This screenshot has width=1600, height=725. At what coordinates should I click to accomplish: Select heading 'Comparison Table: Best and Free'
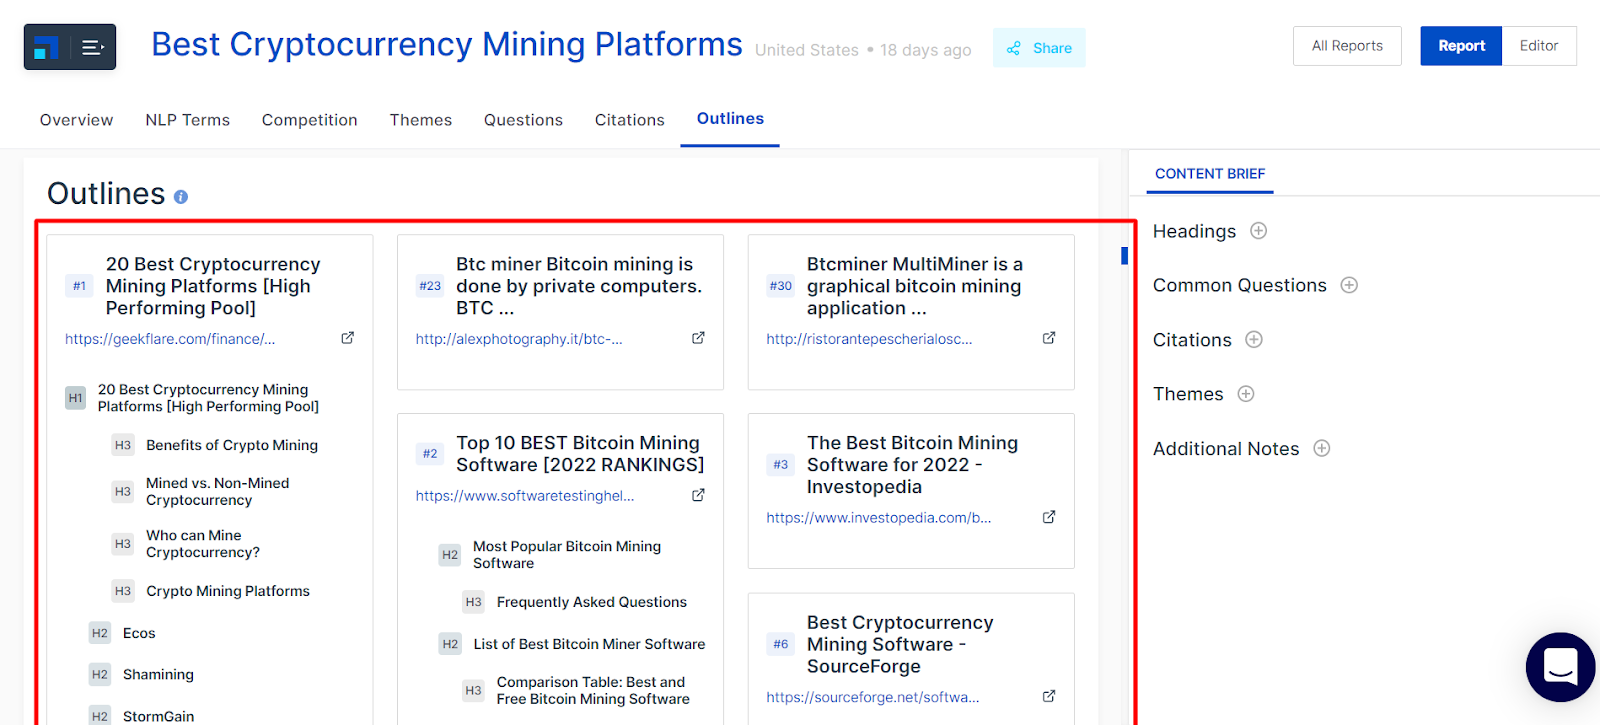click(x=593, y=690)
